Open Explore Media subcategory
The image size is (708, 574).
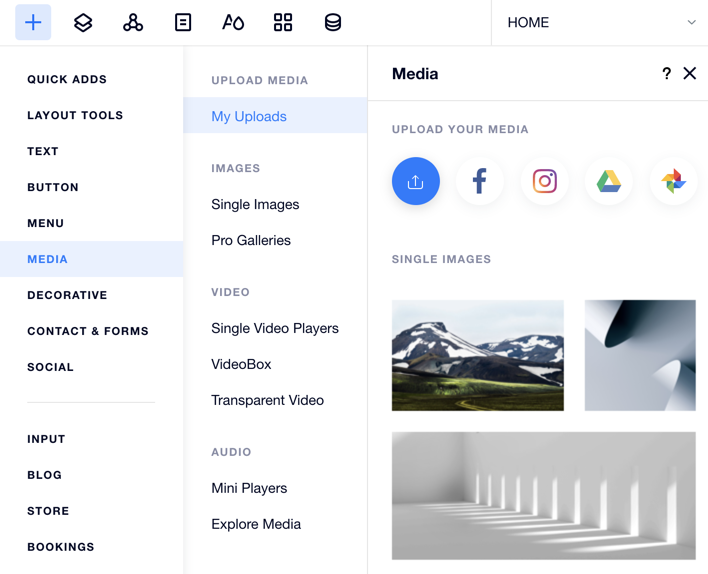pyautogui.click(x=256, y=524)
